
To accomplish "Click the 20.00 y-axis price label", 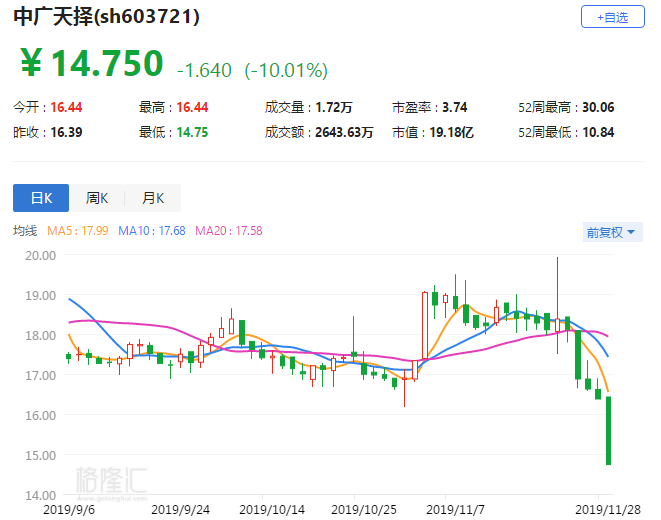I will tap(40, 255).
